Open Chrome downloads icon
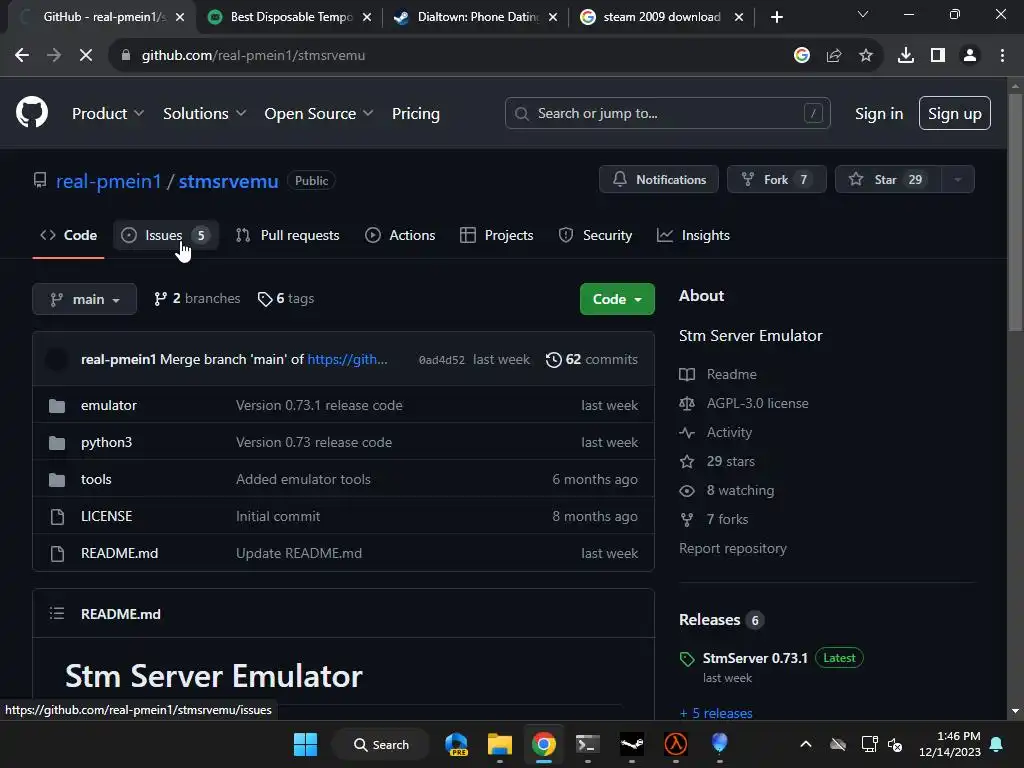 click(x=906, y=56)
